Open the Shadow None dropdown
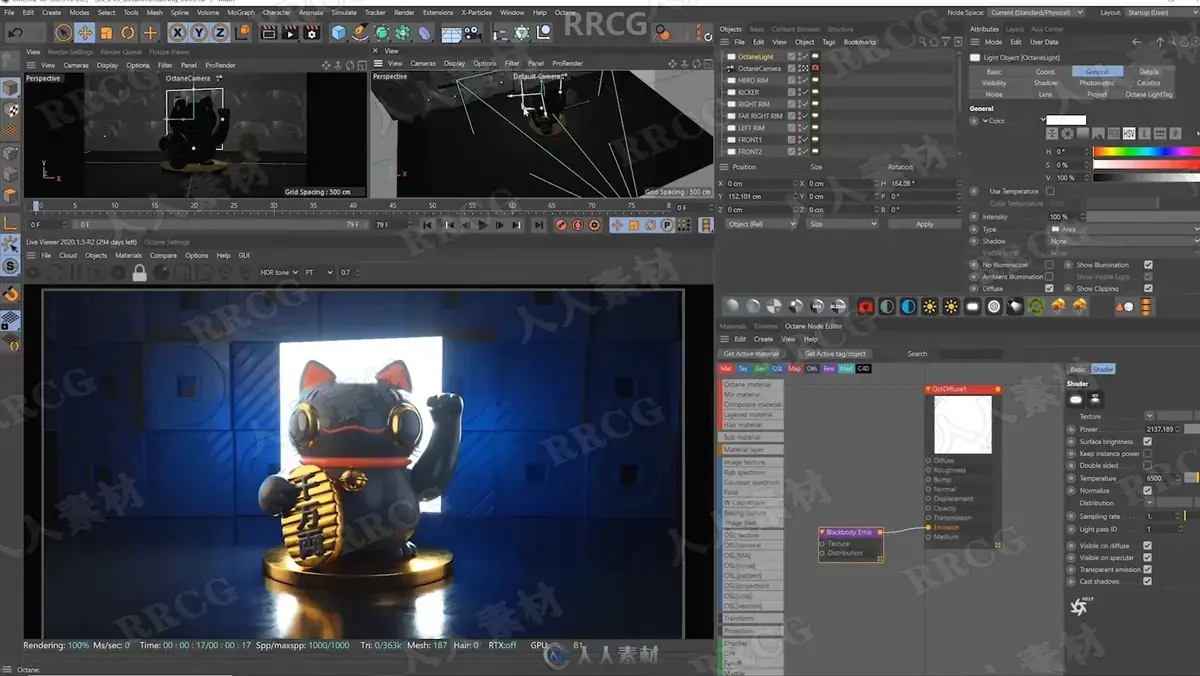Screen dimensions: 1200x676 [1123, 241]
